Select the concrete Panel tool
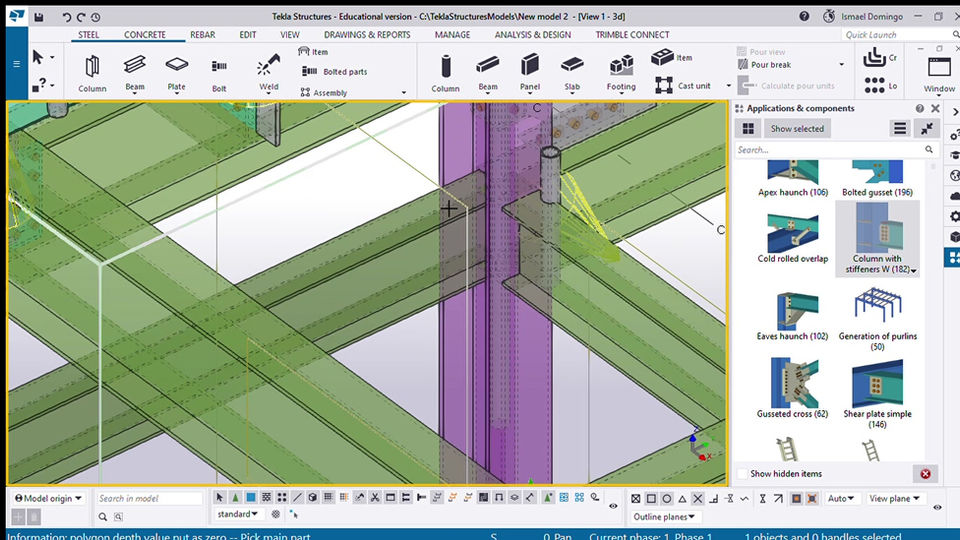Image resolution: width=960 pixels, height=540 pixels. (530, 73)
